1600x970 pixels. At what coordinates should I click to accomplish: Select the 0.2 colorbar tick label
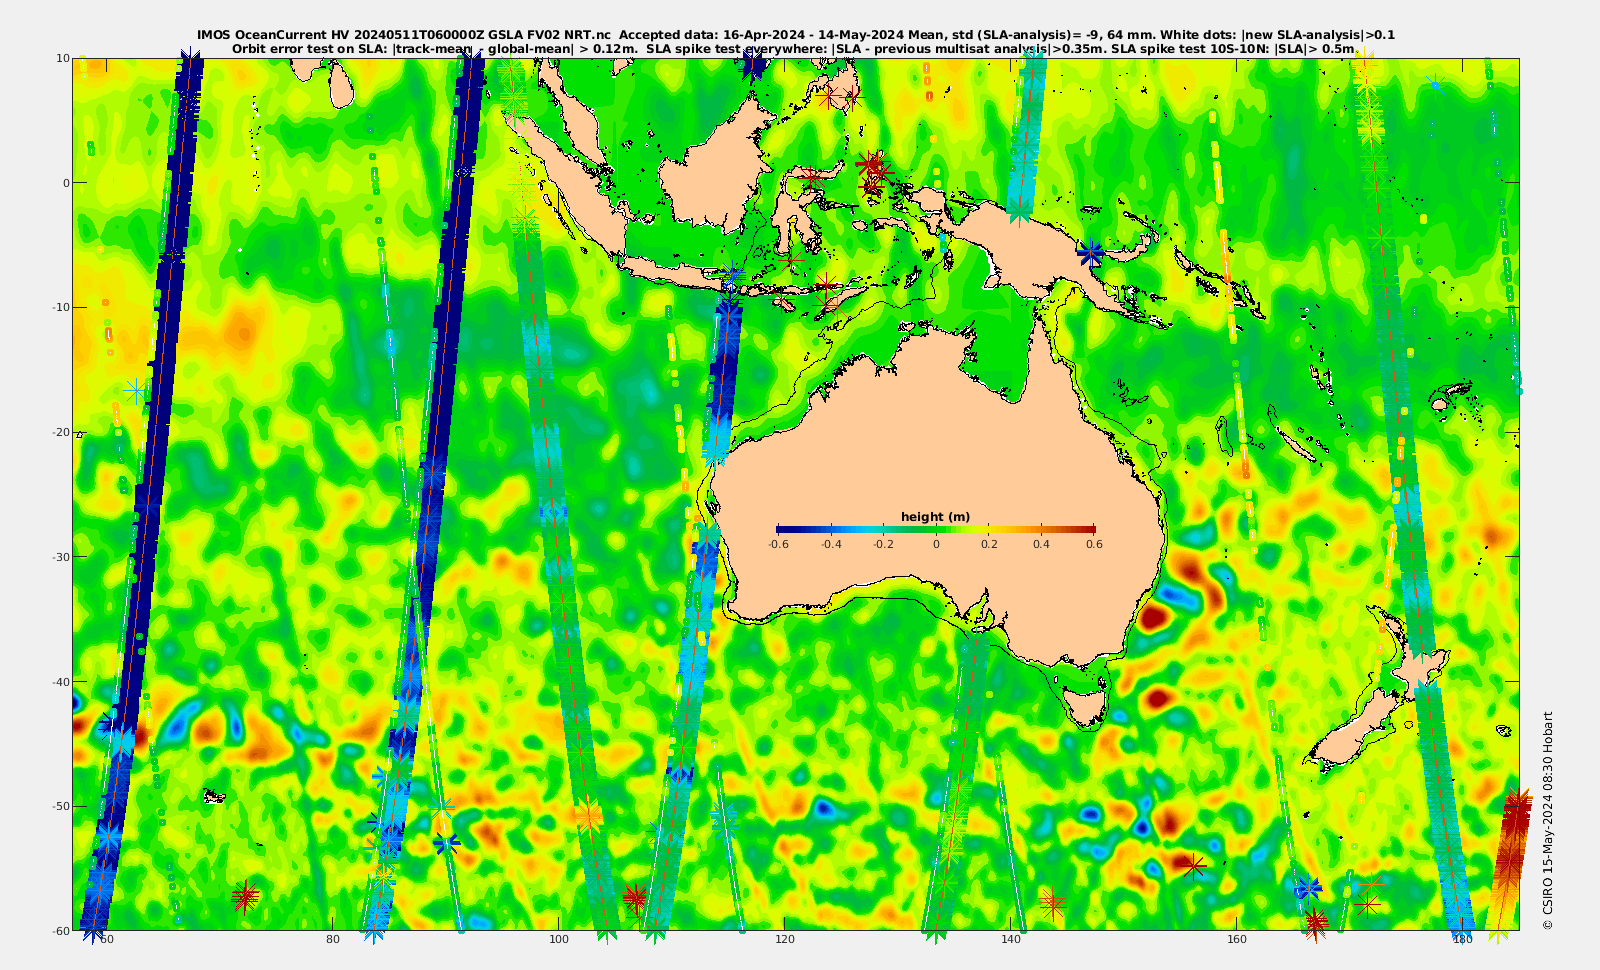point(989,545)
